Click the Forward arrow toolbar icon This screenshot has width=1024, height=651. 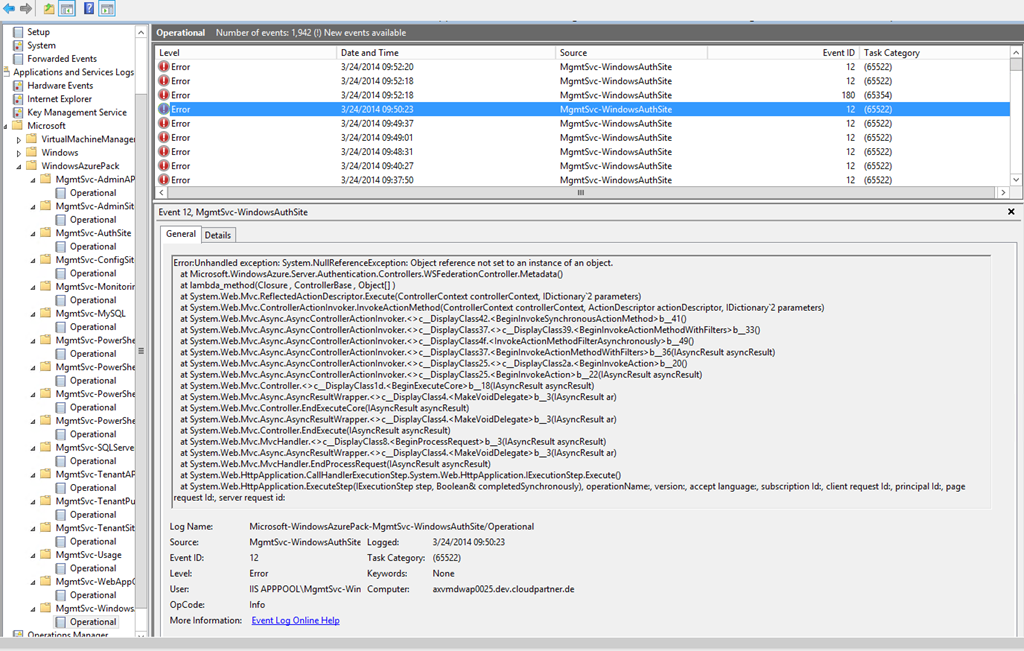click(x=26, y=9)
